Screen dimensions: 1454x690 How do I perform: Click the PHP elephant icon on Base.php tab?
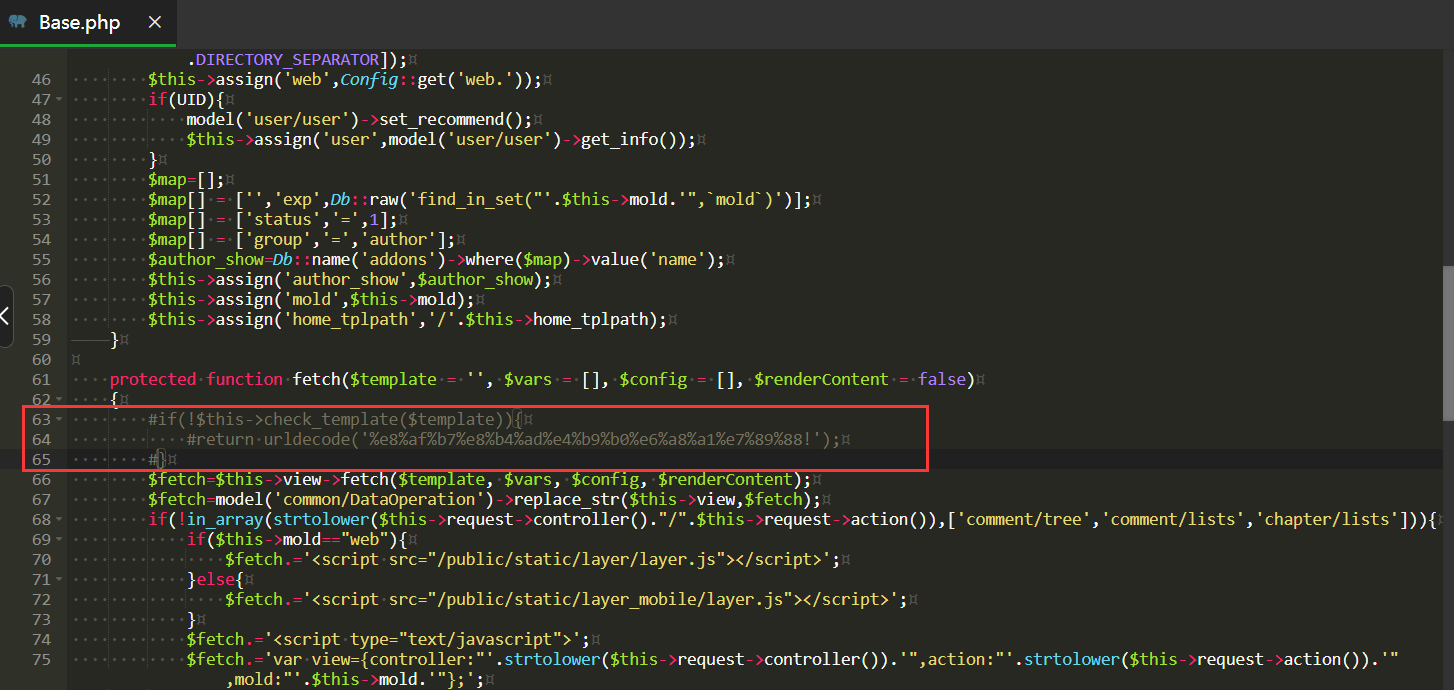tap(17, 22)
